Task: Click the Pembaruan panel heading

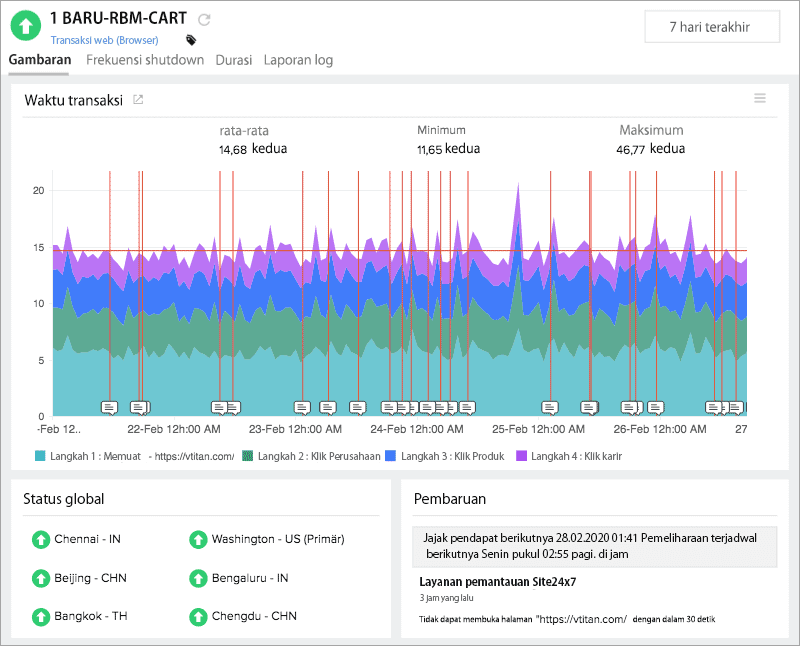Action: pyautogui.click(x=449, y=499)
